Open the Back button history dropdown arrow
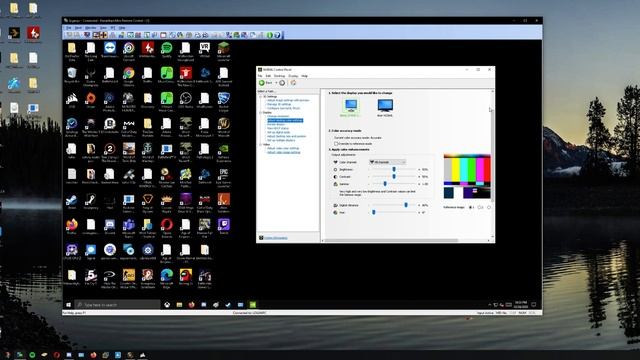640x360 pixels. (276, 83)
